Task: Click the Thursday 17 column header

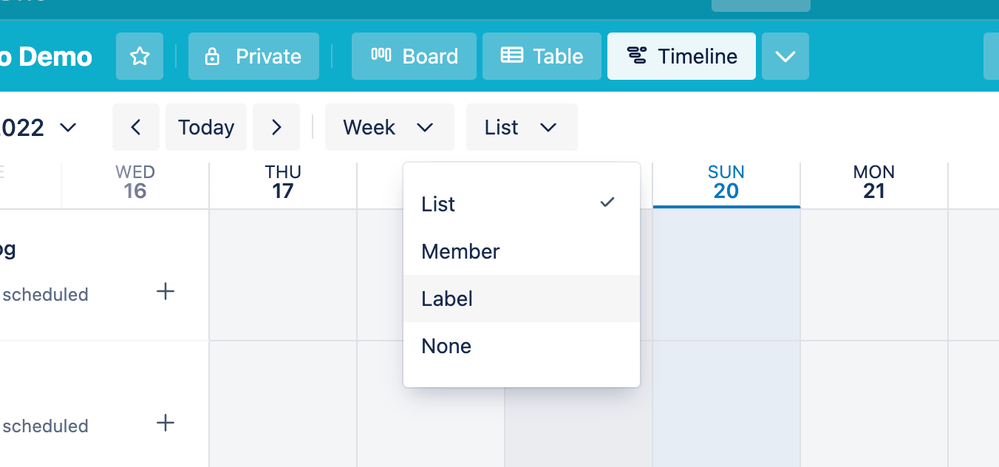Action: pos(283,182)
